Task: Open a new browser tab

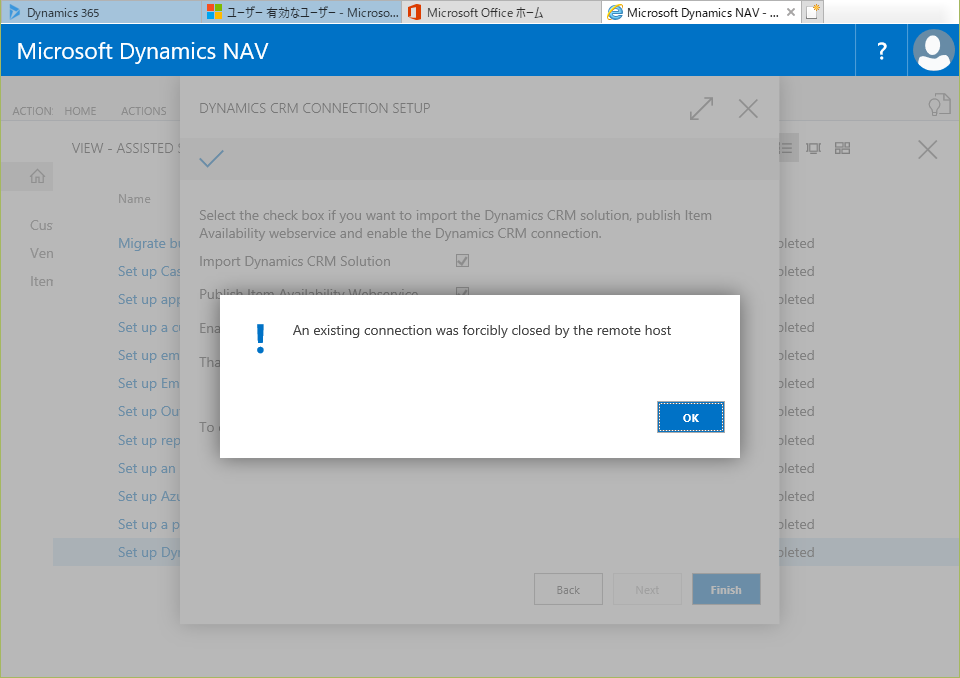Action: [x=812, y=12]
